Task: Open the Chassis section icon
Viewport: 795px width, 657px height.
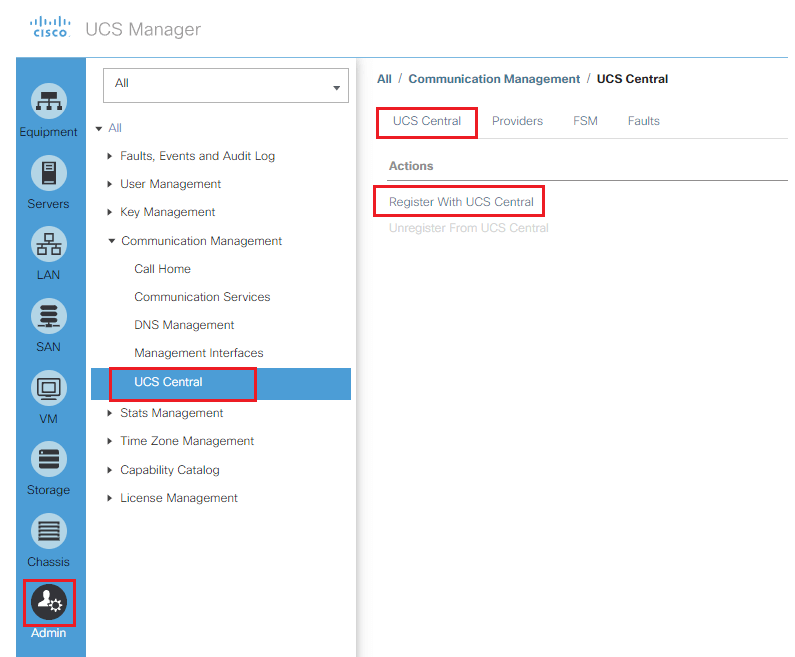Action: [49, 531]
